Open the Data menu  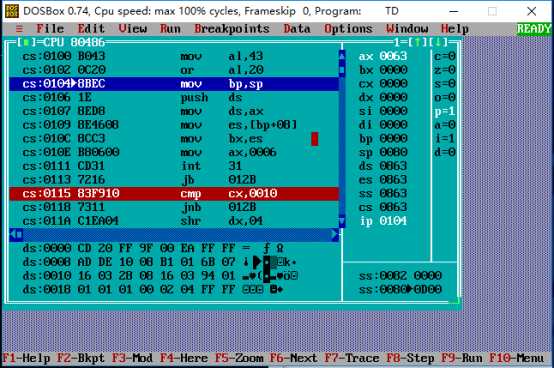pos(297,29)
